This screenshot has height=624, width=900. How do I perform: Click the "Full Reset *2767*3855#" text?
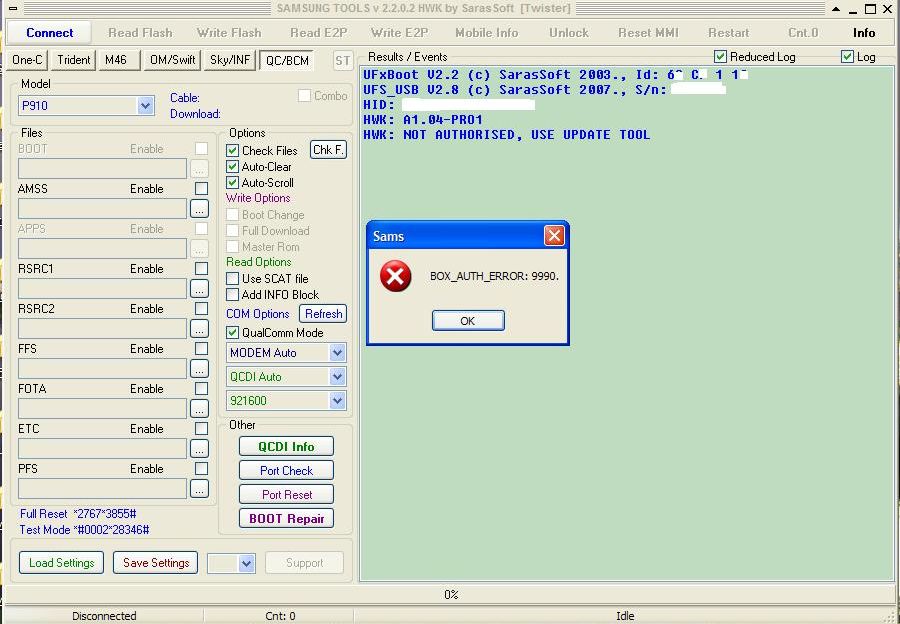pos(78,514)
